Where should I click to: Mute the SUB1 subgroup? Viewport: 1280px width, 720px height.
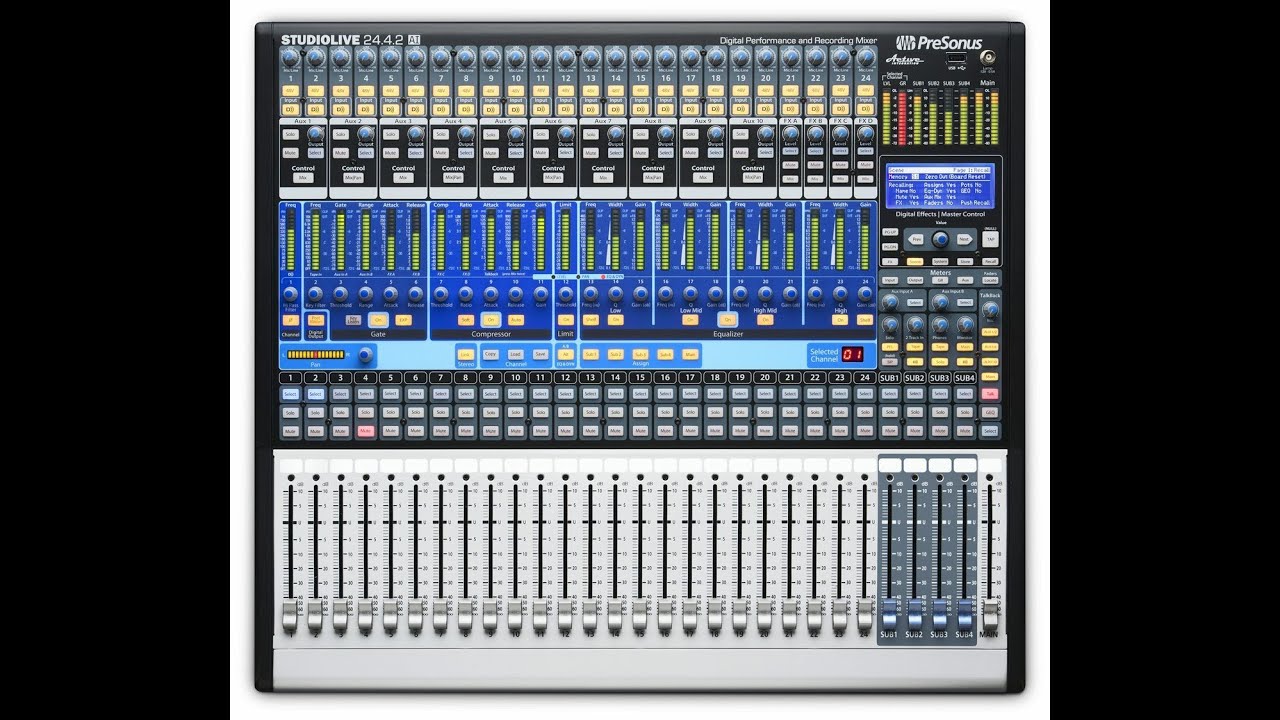pyautogui.click(x=890, y=430)
